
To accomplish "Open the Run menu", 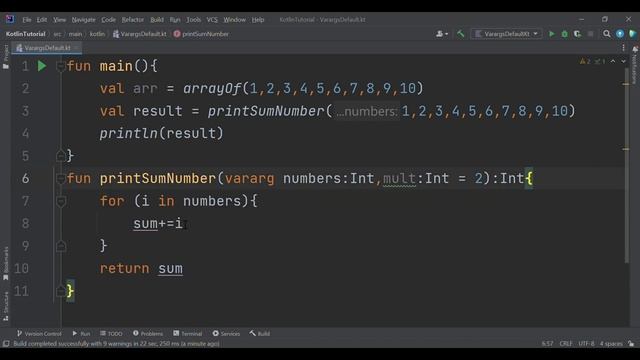I will 175,20.
